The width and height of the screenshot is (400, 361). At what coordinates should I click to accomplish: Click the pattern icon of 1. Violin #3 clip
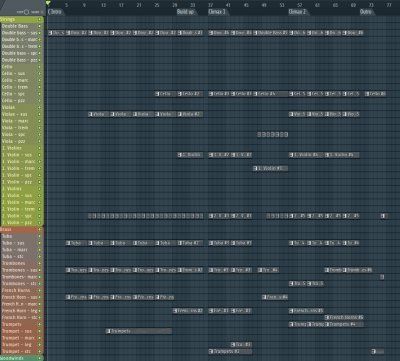[x=256, y=168]
